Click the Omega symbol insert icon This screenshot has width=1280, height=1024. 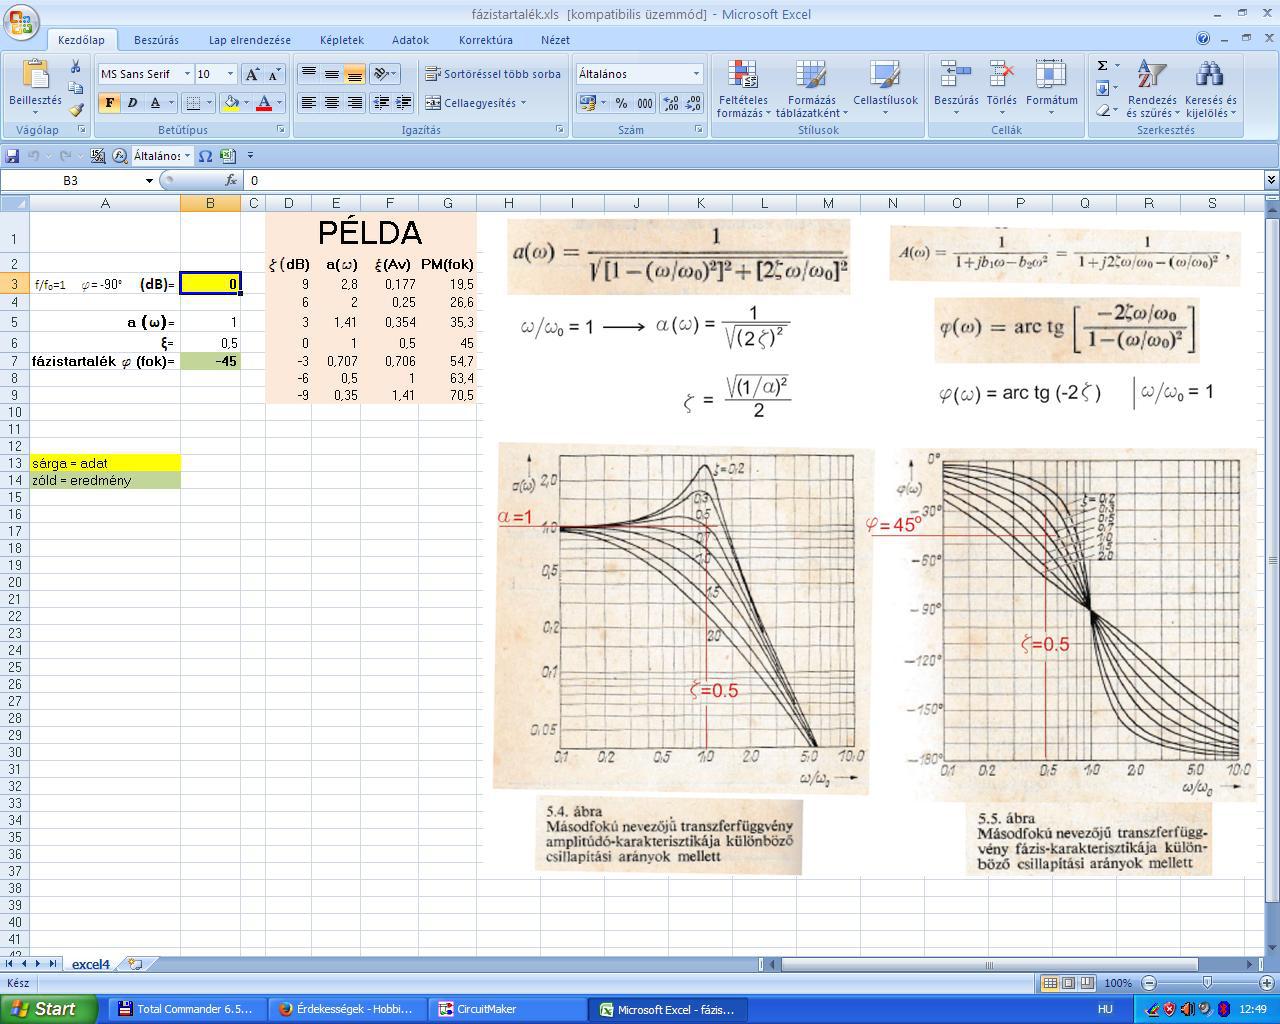click(205, 156)
